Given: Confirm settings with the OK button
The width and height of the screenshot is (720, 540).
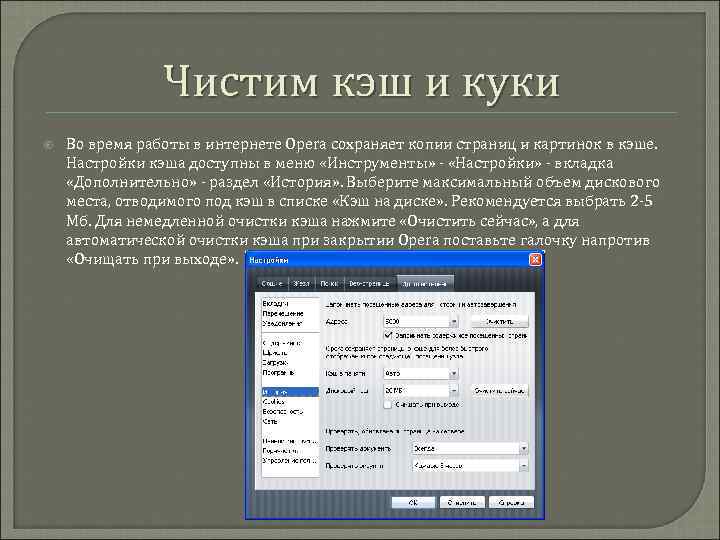Looking at the screenshot, I should pyautogui.click(x=413, y=503).
